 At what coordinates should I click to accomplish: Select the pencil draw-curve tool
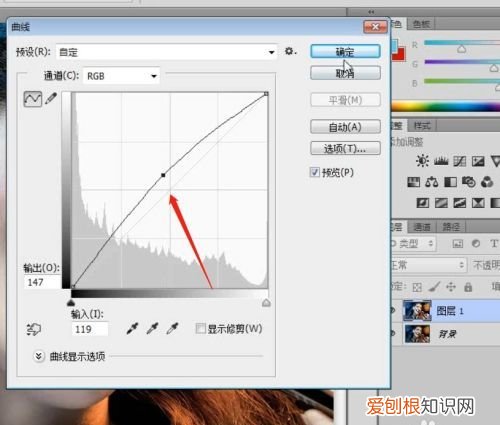click(x=51, y=99)
